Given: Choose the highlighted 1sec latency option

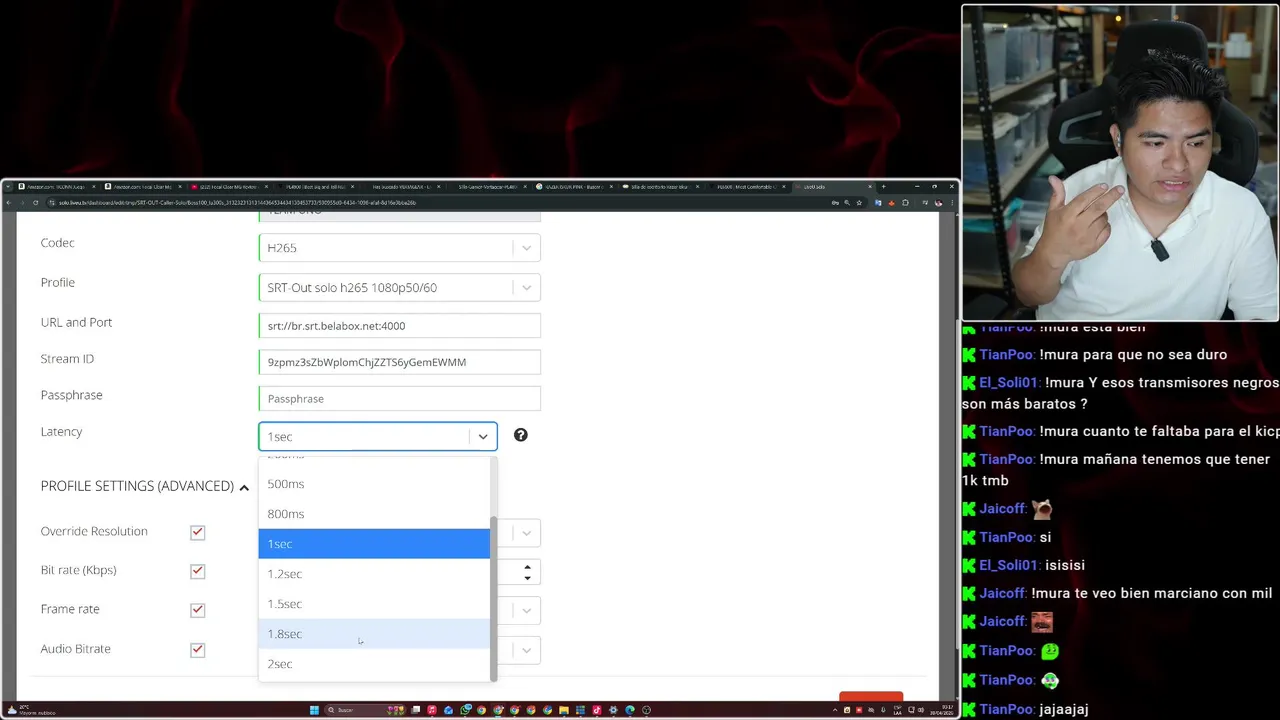Looking at the screenshot, I should [x=374, y=544].
